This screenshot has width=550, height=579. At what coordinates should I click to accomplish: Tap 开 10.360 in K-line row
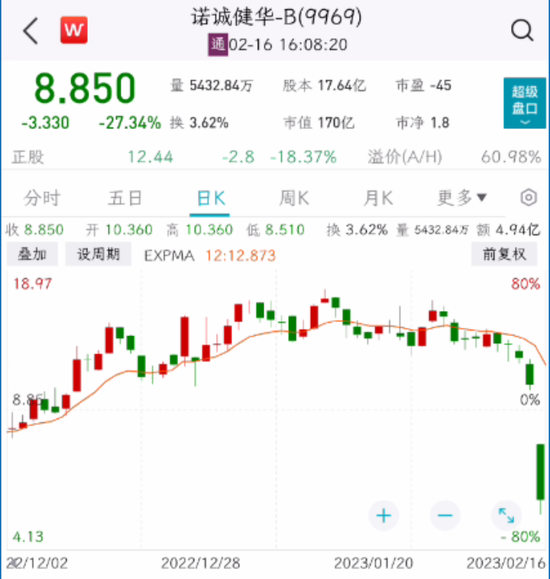pyautogui.click(x=119, y=230)
